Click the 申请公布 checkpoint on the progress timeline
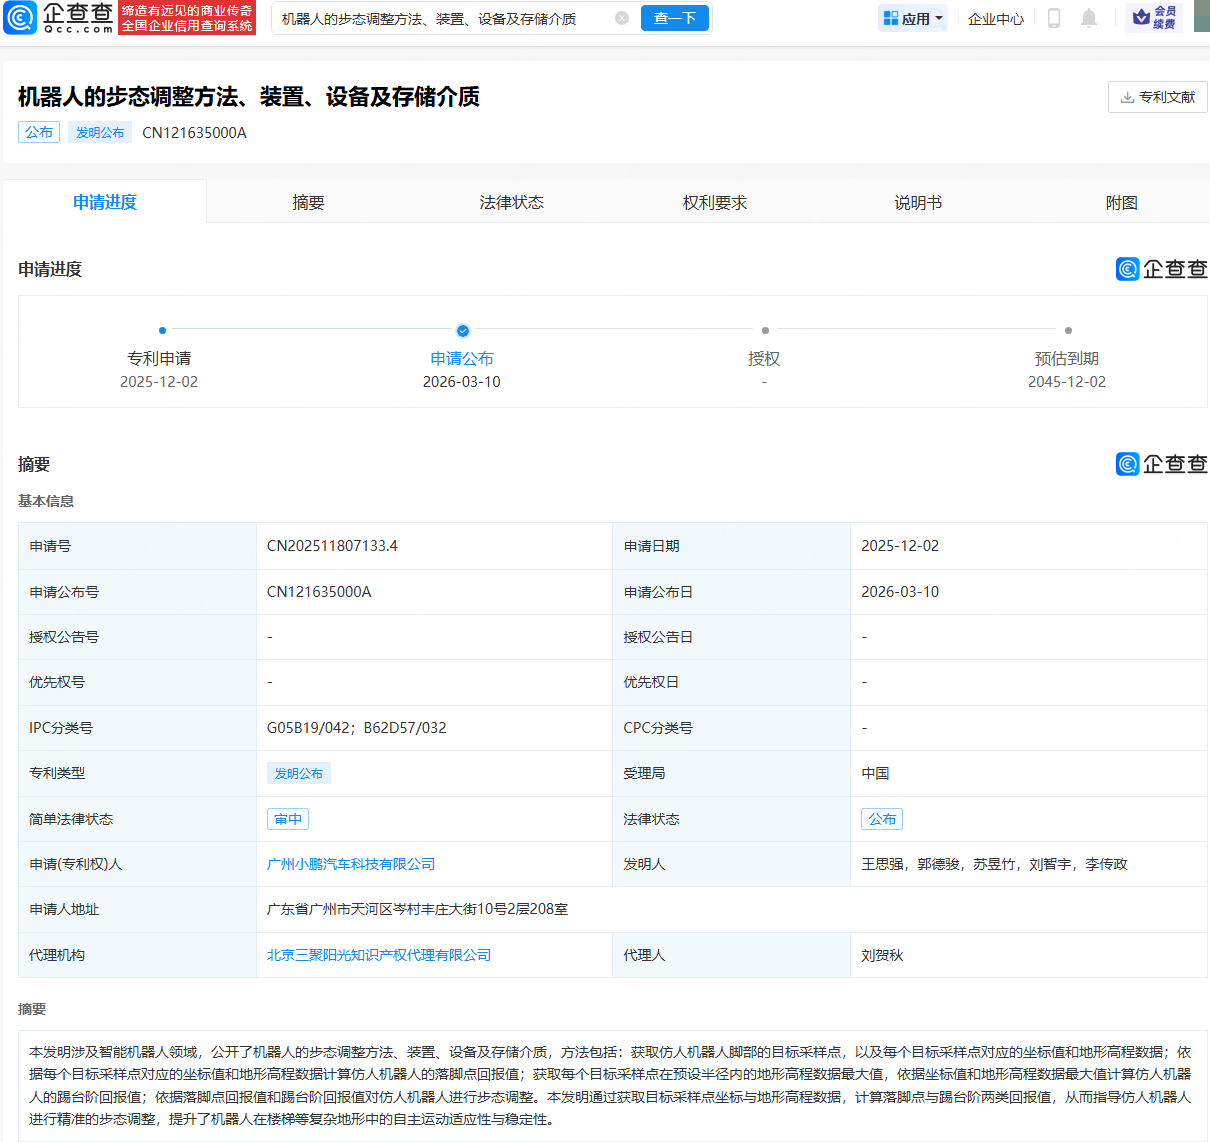Screen dimensions: 1210x1142 (462, 330)
